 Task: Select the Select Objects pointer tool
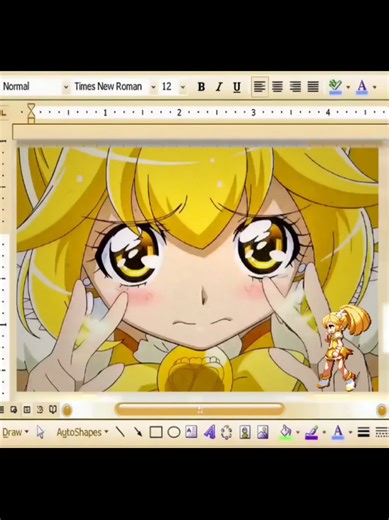(x=40, y=432)
